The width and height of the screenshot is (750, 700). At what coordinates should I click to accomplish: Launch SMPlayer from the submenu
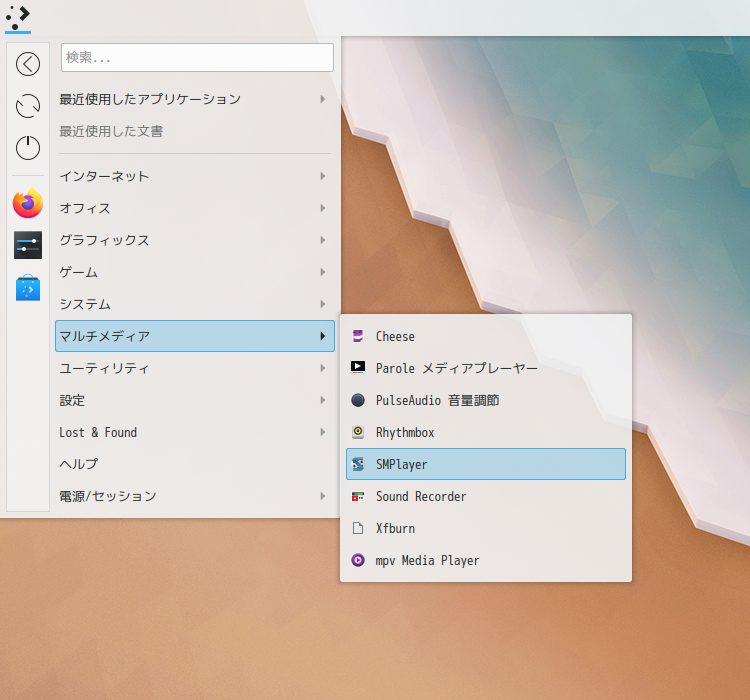pyautogui.click(x=485, y=464)
